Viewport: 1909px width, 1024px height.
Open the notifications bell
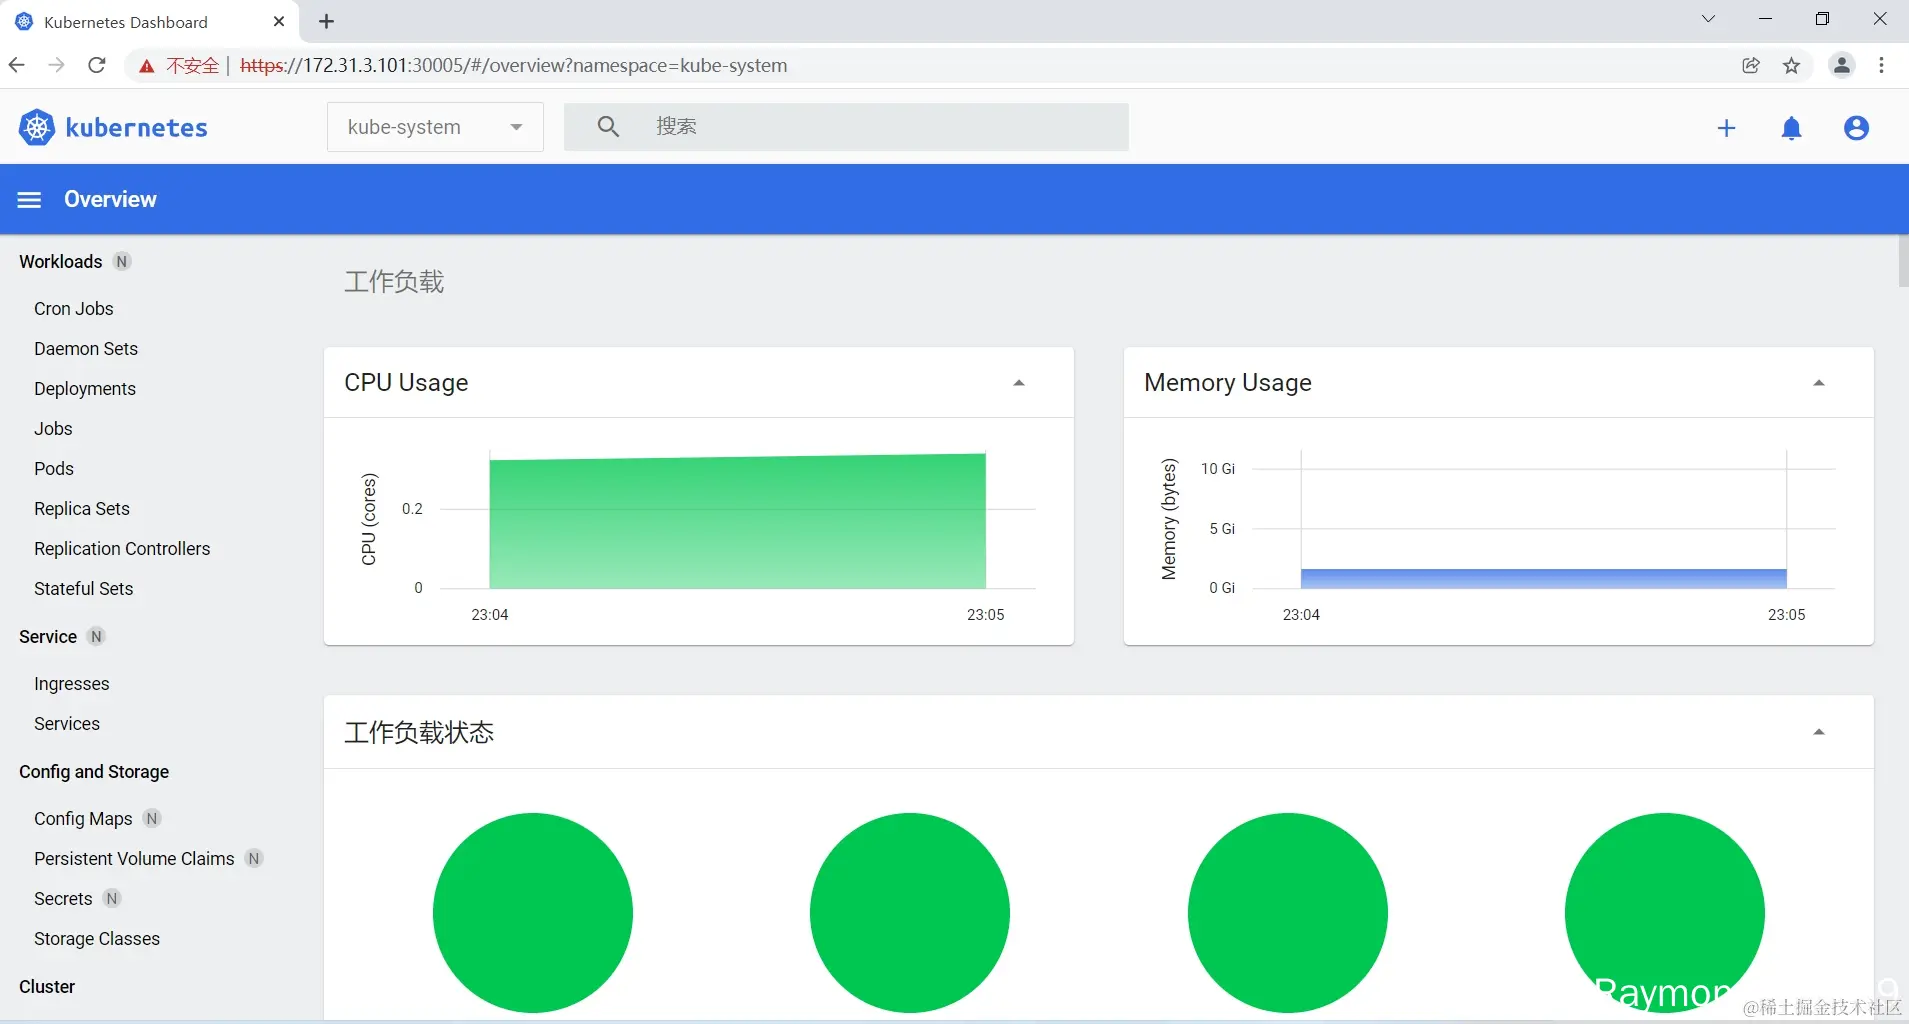click(1791, 128)
